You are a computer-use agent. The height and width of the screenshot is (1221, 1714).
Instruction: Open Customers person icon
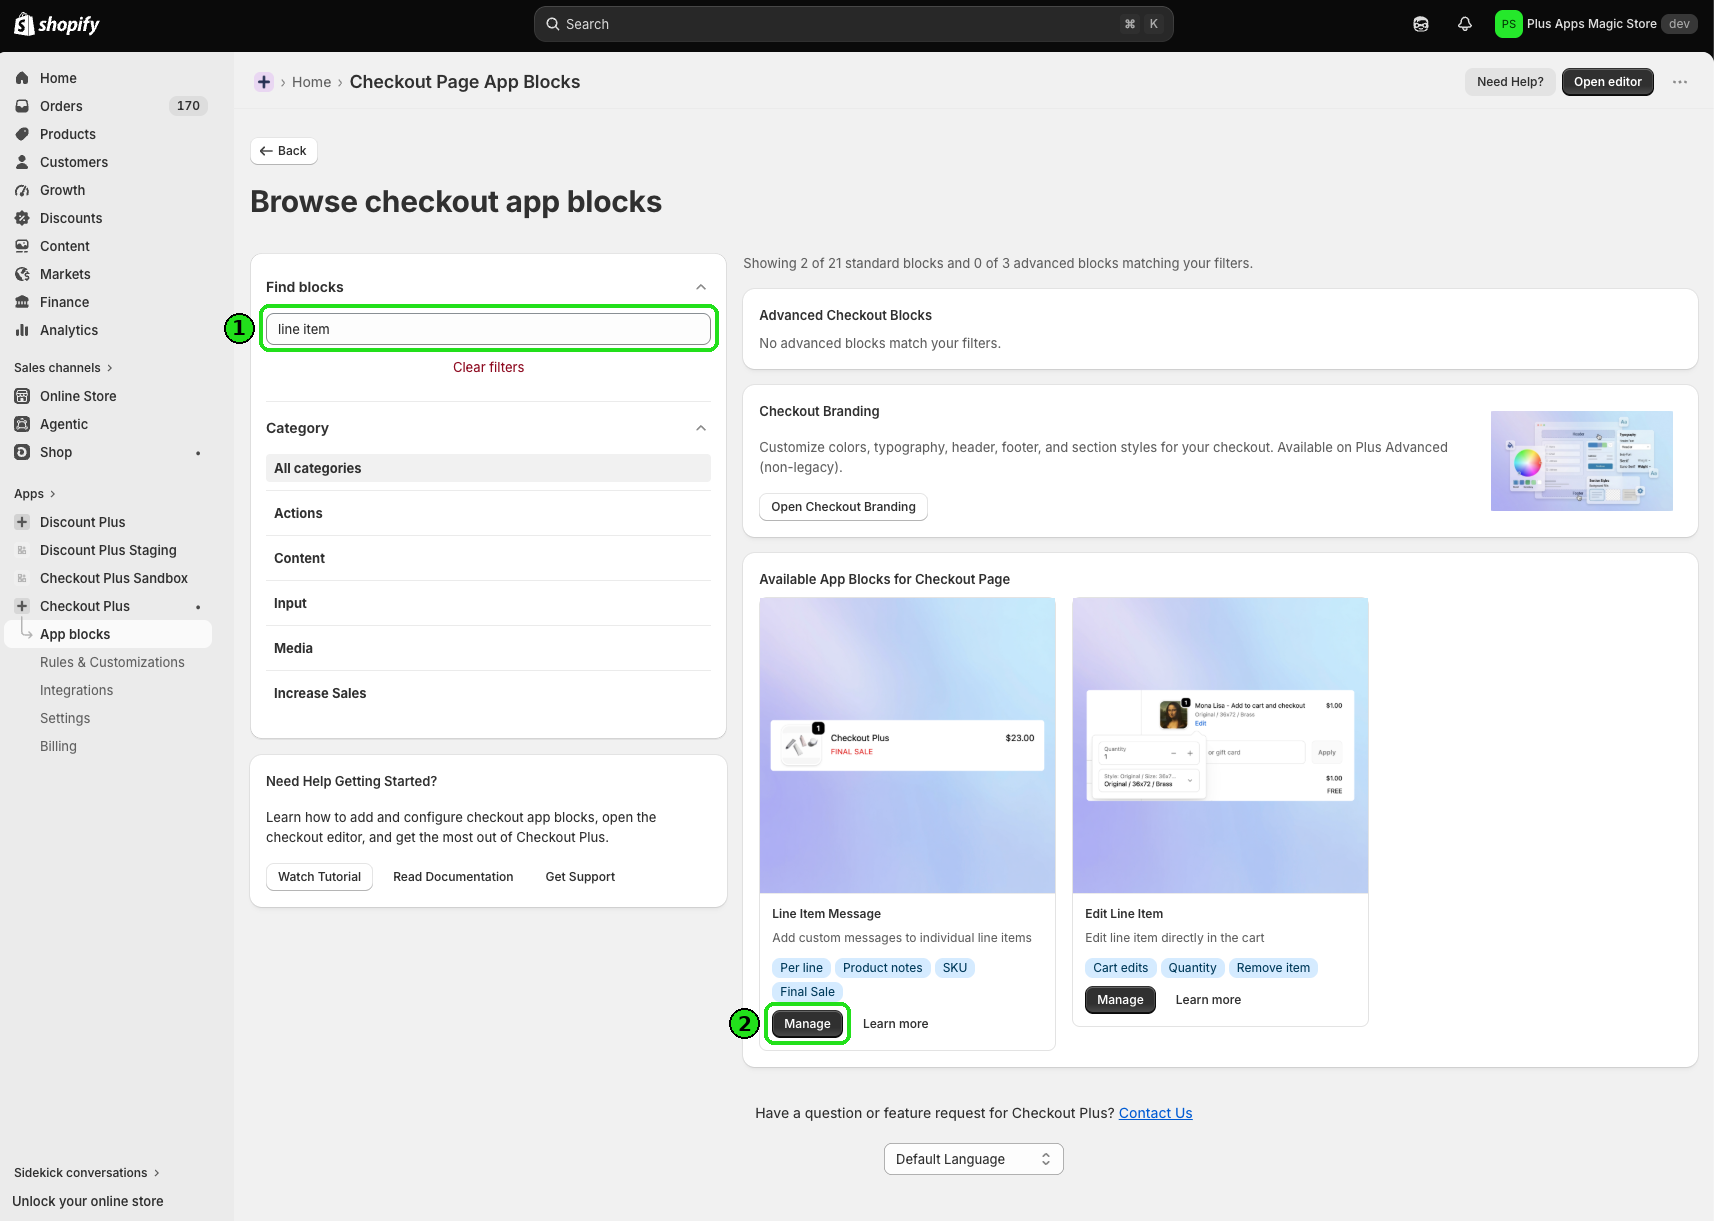pyautogui.click(x=22, y=162)
